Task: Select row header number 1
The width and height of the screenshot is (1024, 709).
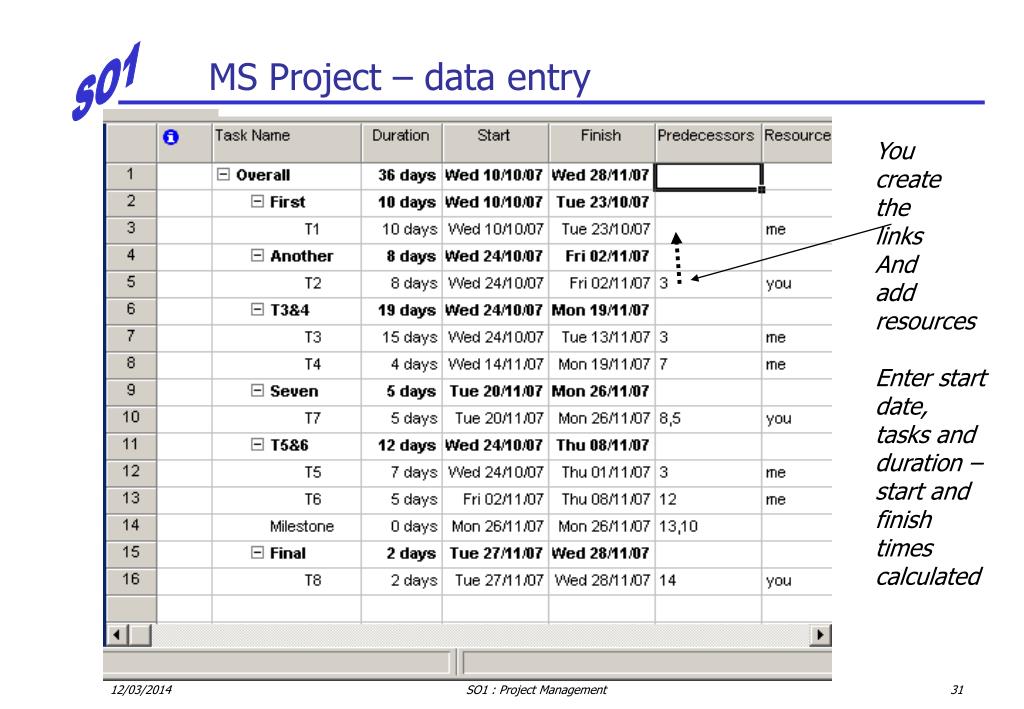Action: click(131, 174)
